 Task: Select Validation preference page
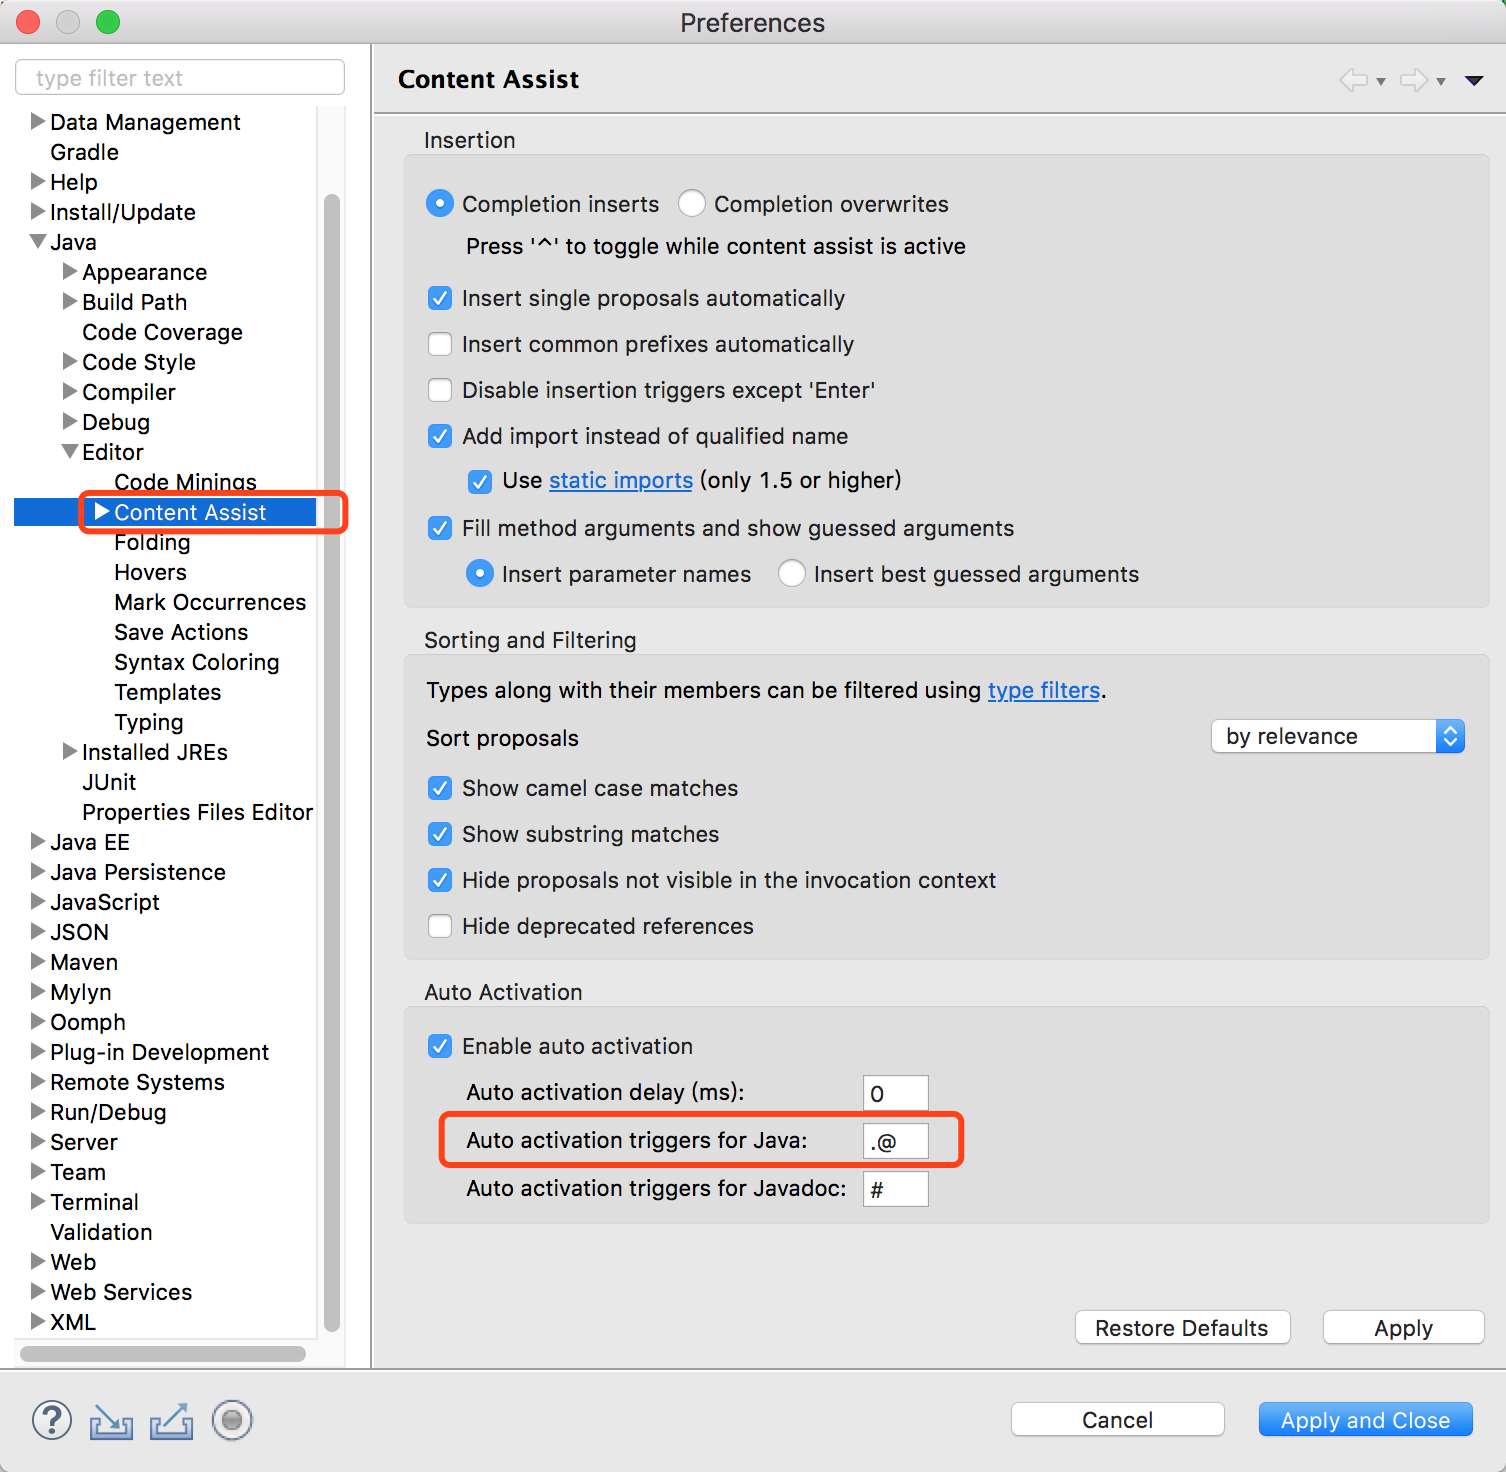(x=102, y=1232)
